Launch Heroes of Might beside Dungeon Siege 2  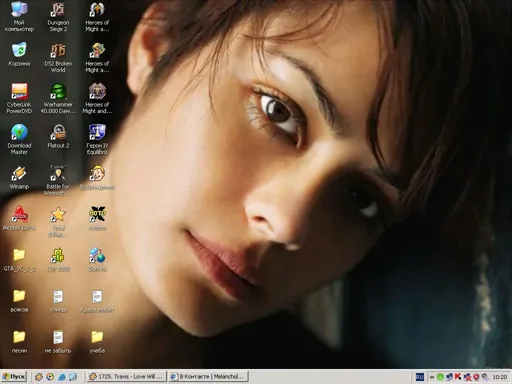pyautogui.click(x=97, y=17)
